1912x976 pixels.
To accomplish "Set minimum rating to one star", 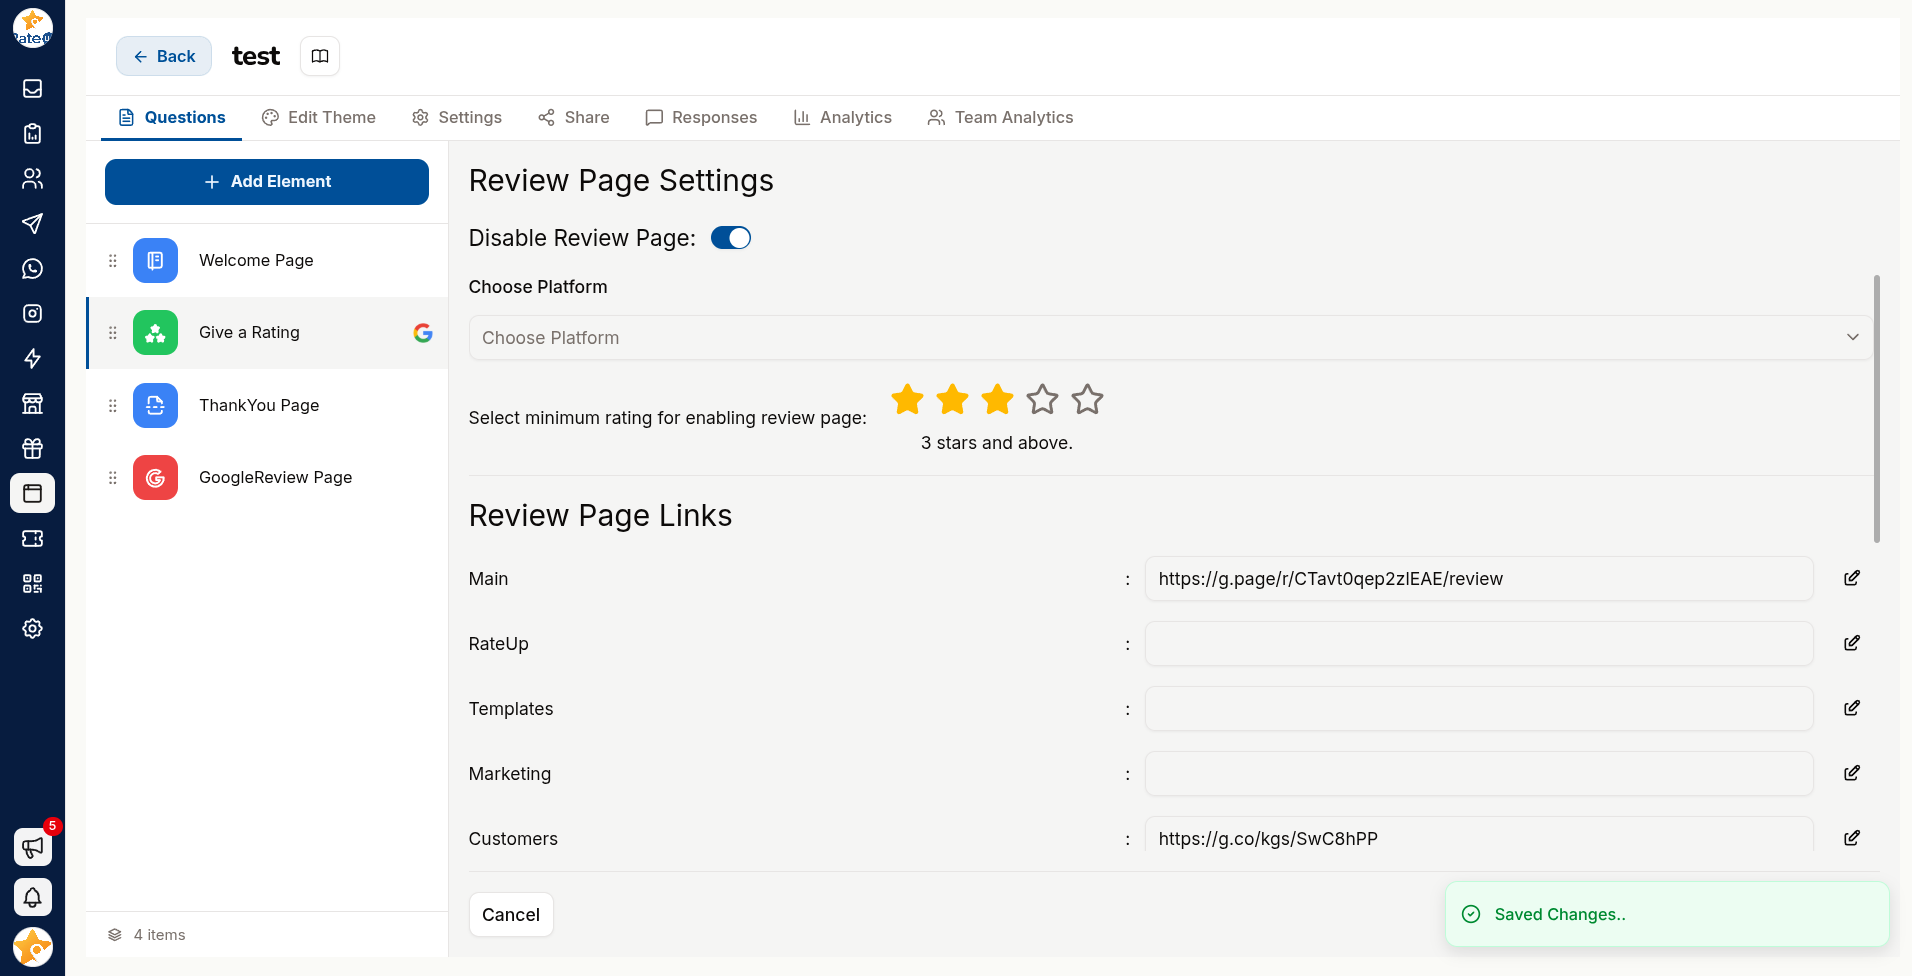I will [x=908, y=399].
